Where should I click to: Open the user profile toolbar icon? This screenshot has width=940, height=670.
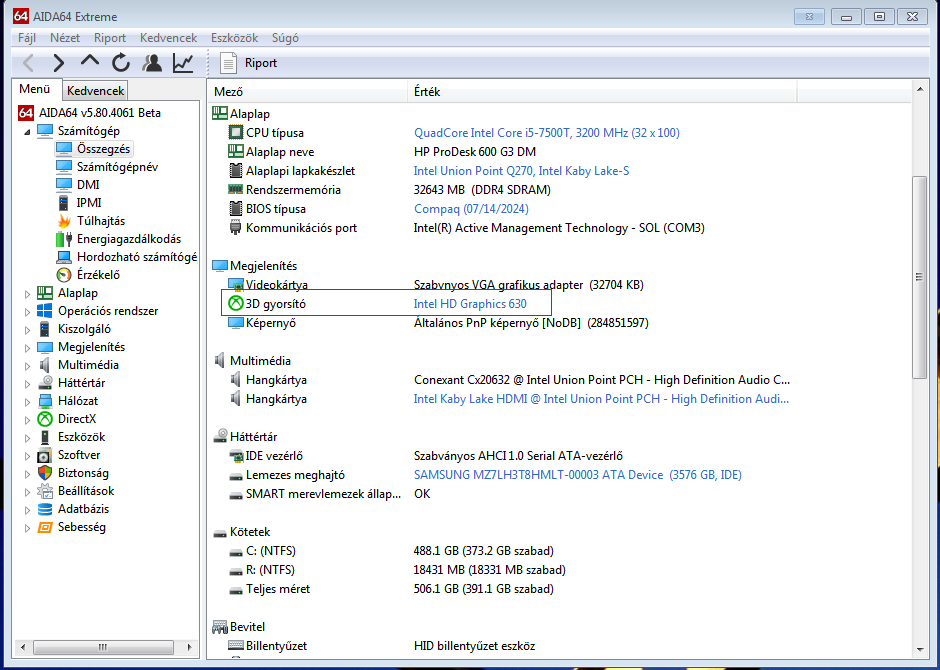(x=152, y=63)
